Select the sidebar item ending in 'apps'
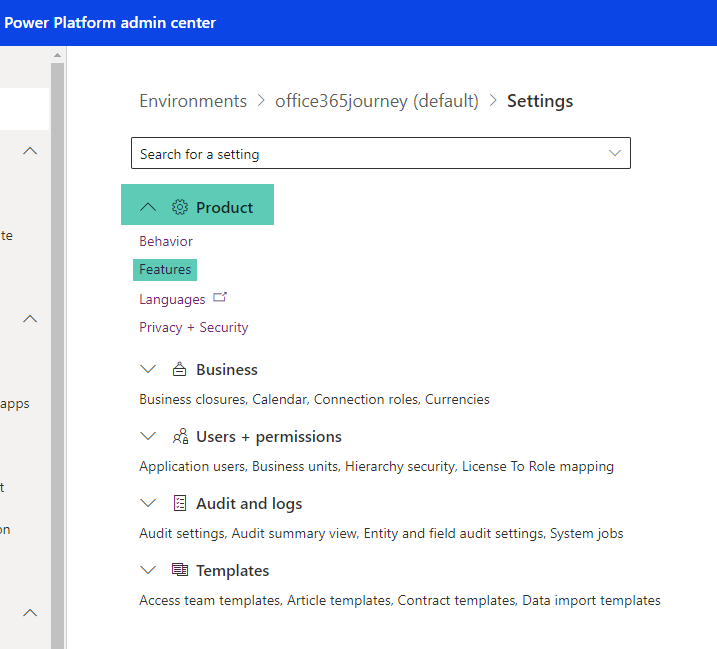Image resolution: width=717 pixels, height=649 pixels. (15, 404)
